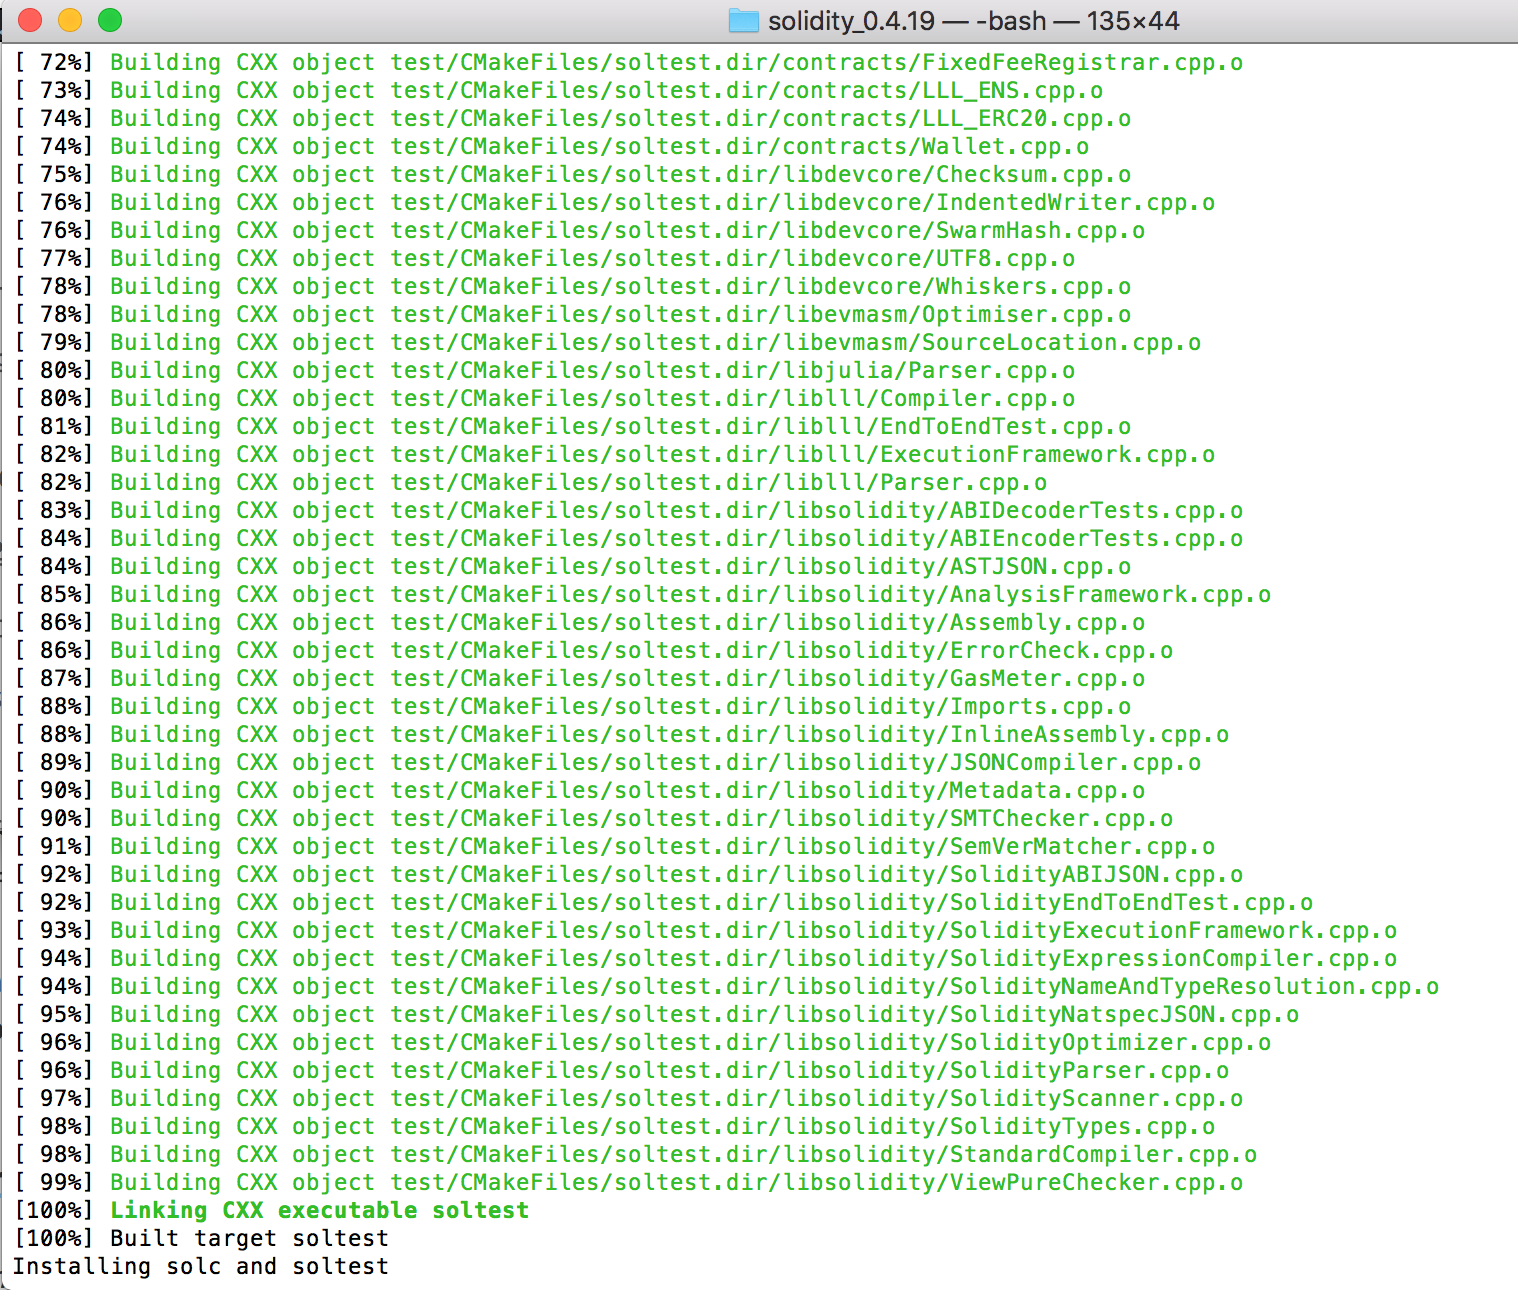Click the AnalysisFramework.cpp.o build line
Viewport: 1518px width, 1290px height.
(642, 594)
